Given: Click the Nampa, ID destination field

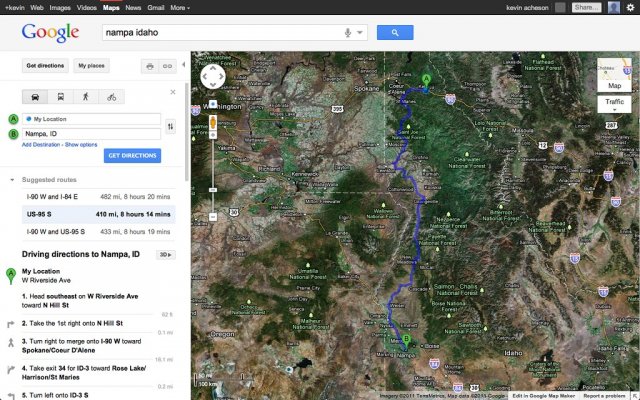Looking at the screenshot, I should point(91,134).
